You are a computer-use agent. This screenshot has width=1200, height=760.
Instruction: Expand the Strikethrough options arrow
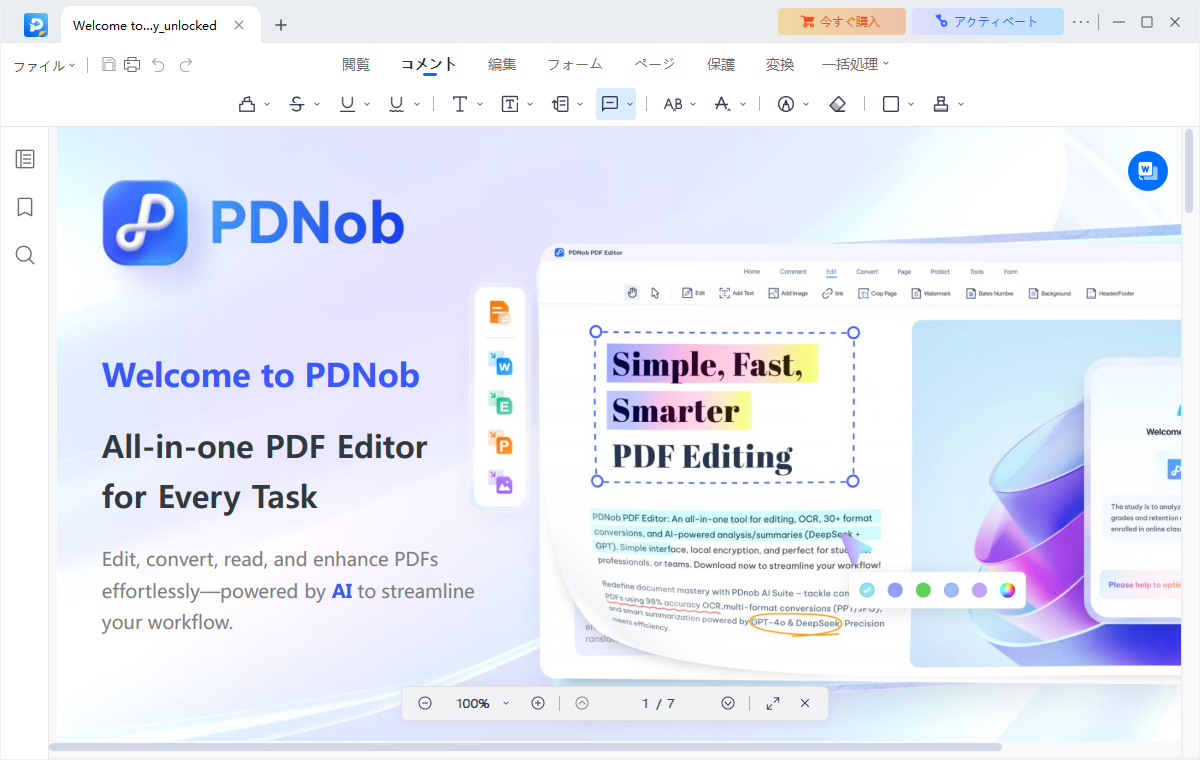(318, 104)
